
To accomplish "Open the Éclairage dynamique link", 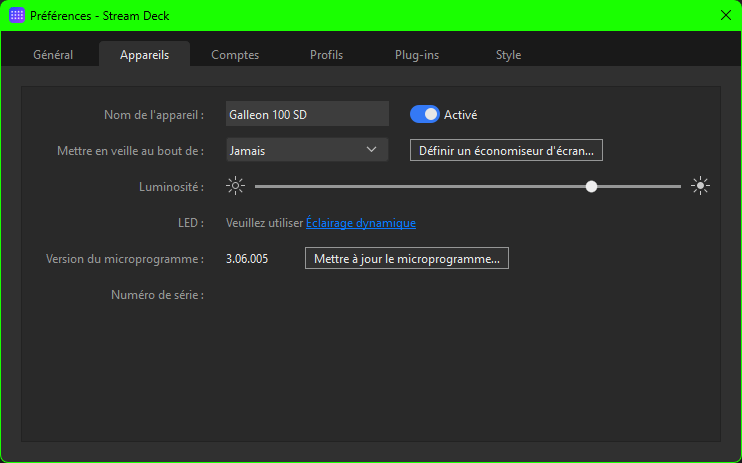I will [x=361, y=223].
